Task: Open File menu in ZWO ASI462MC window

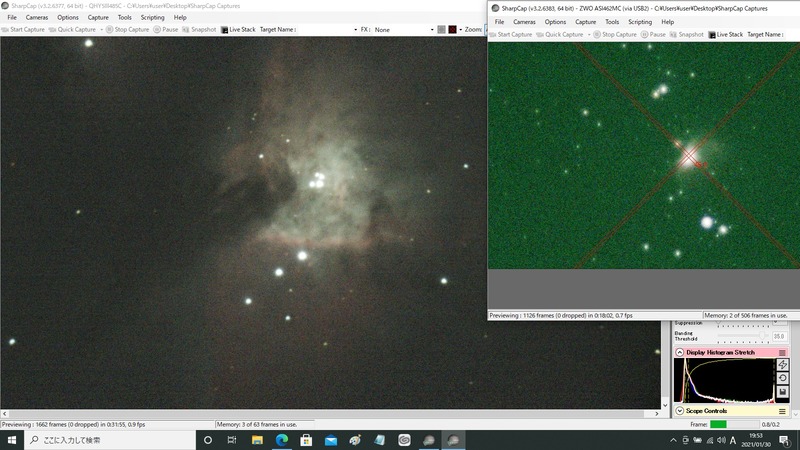Action: (499, 22)
